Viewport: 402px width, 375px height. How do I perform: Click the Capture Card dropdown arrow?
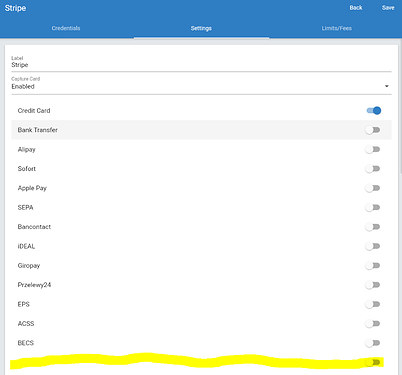point(387,86)
